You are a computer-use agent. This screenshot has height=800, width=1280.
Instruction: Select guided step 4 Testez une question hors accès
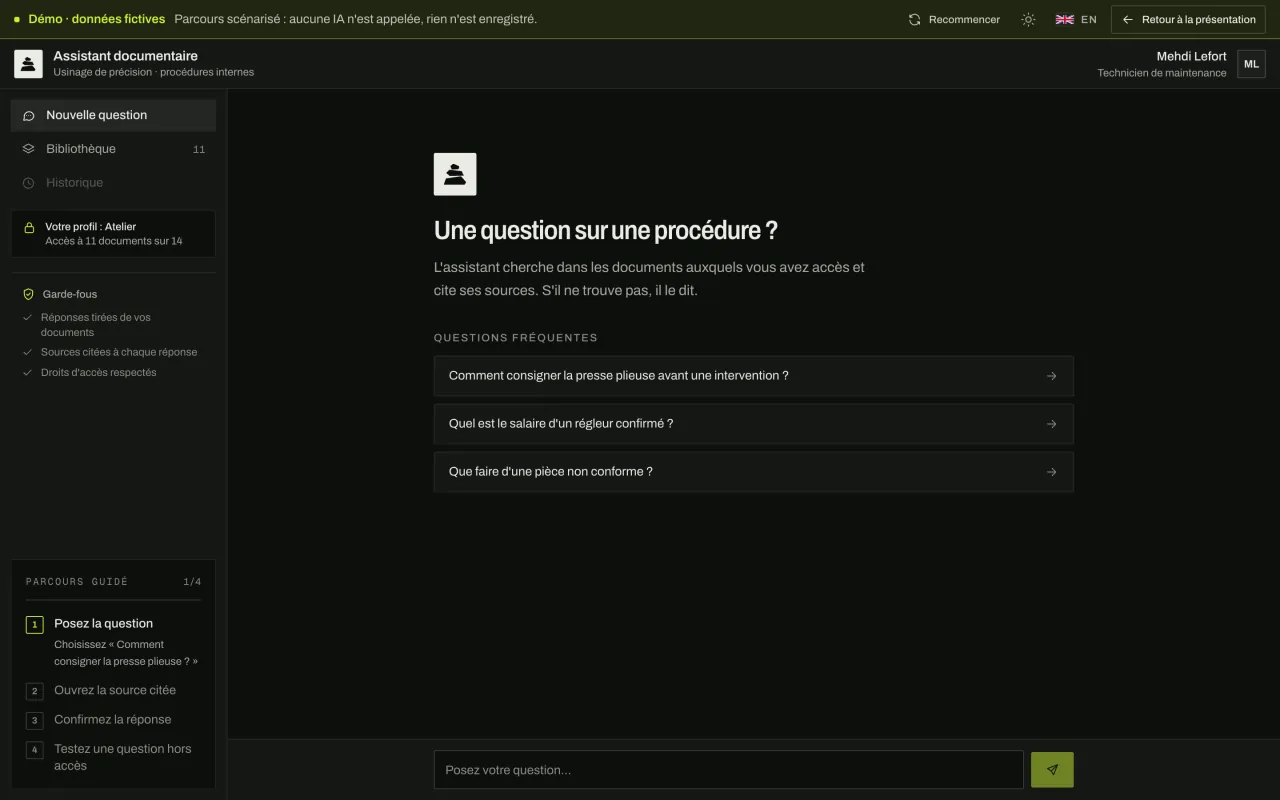pyautogui.click(x=113, y=757)
